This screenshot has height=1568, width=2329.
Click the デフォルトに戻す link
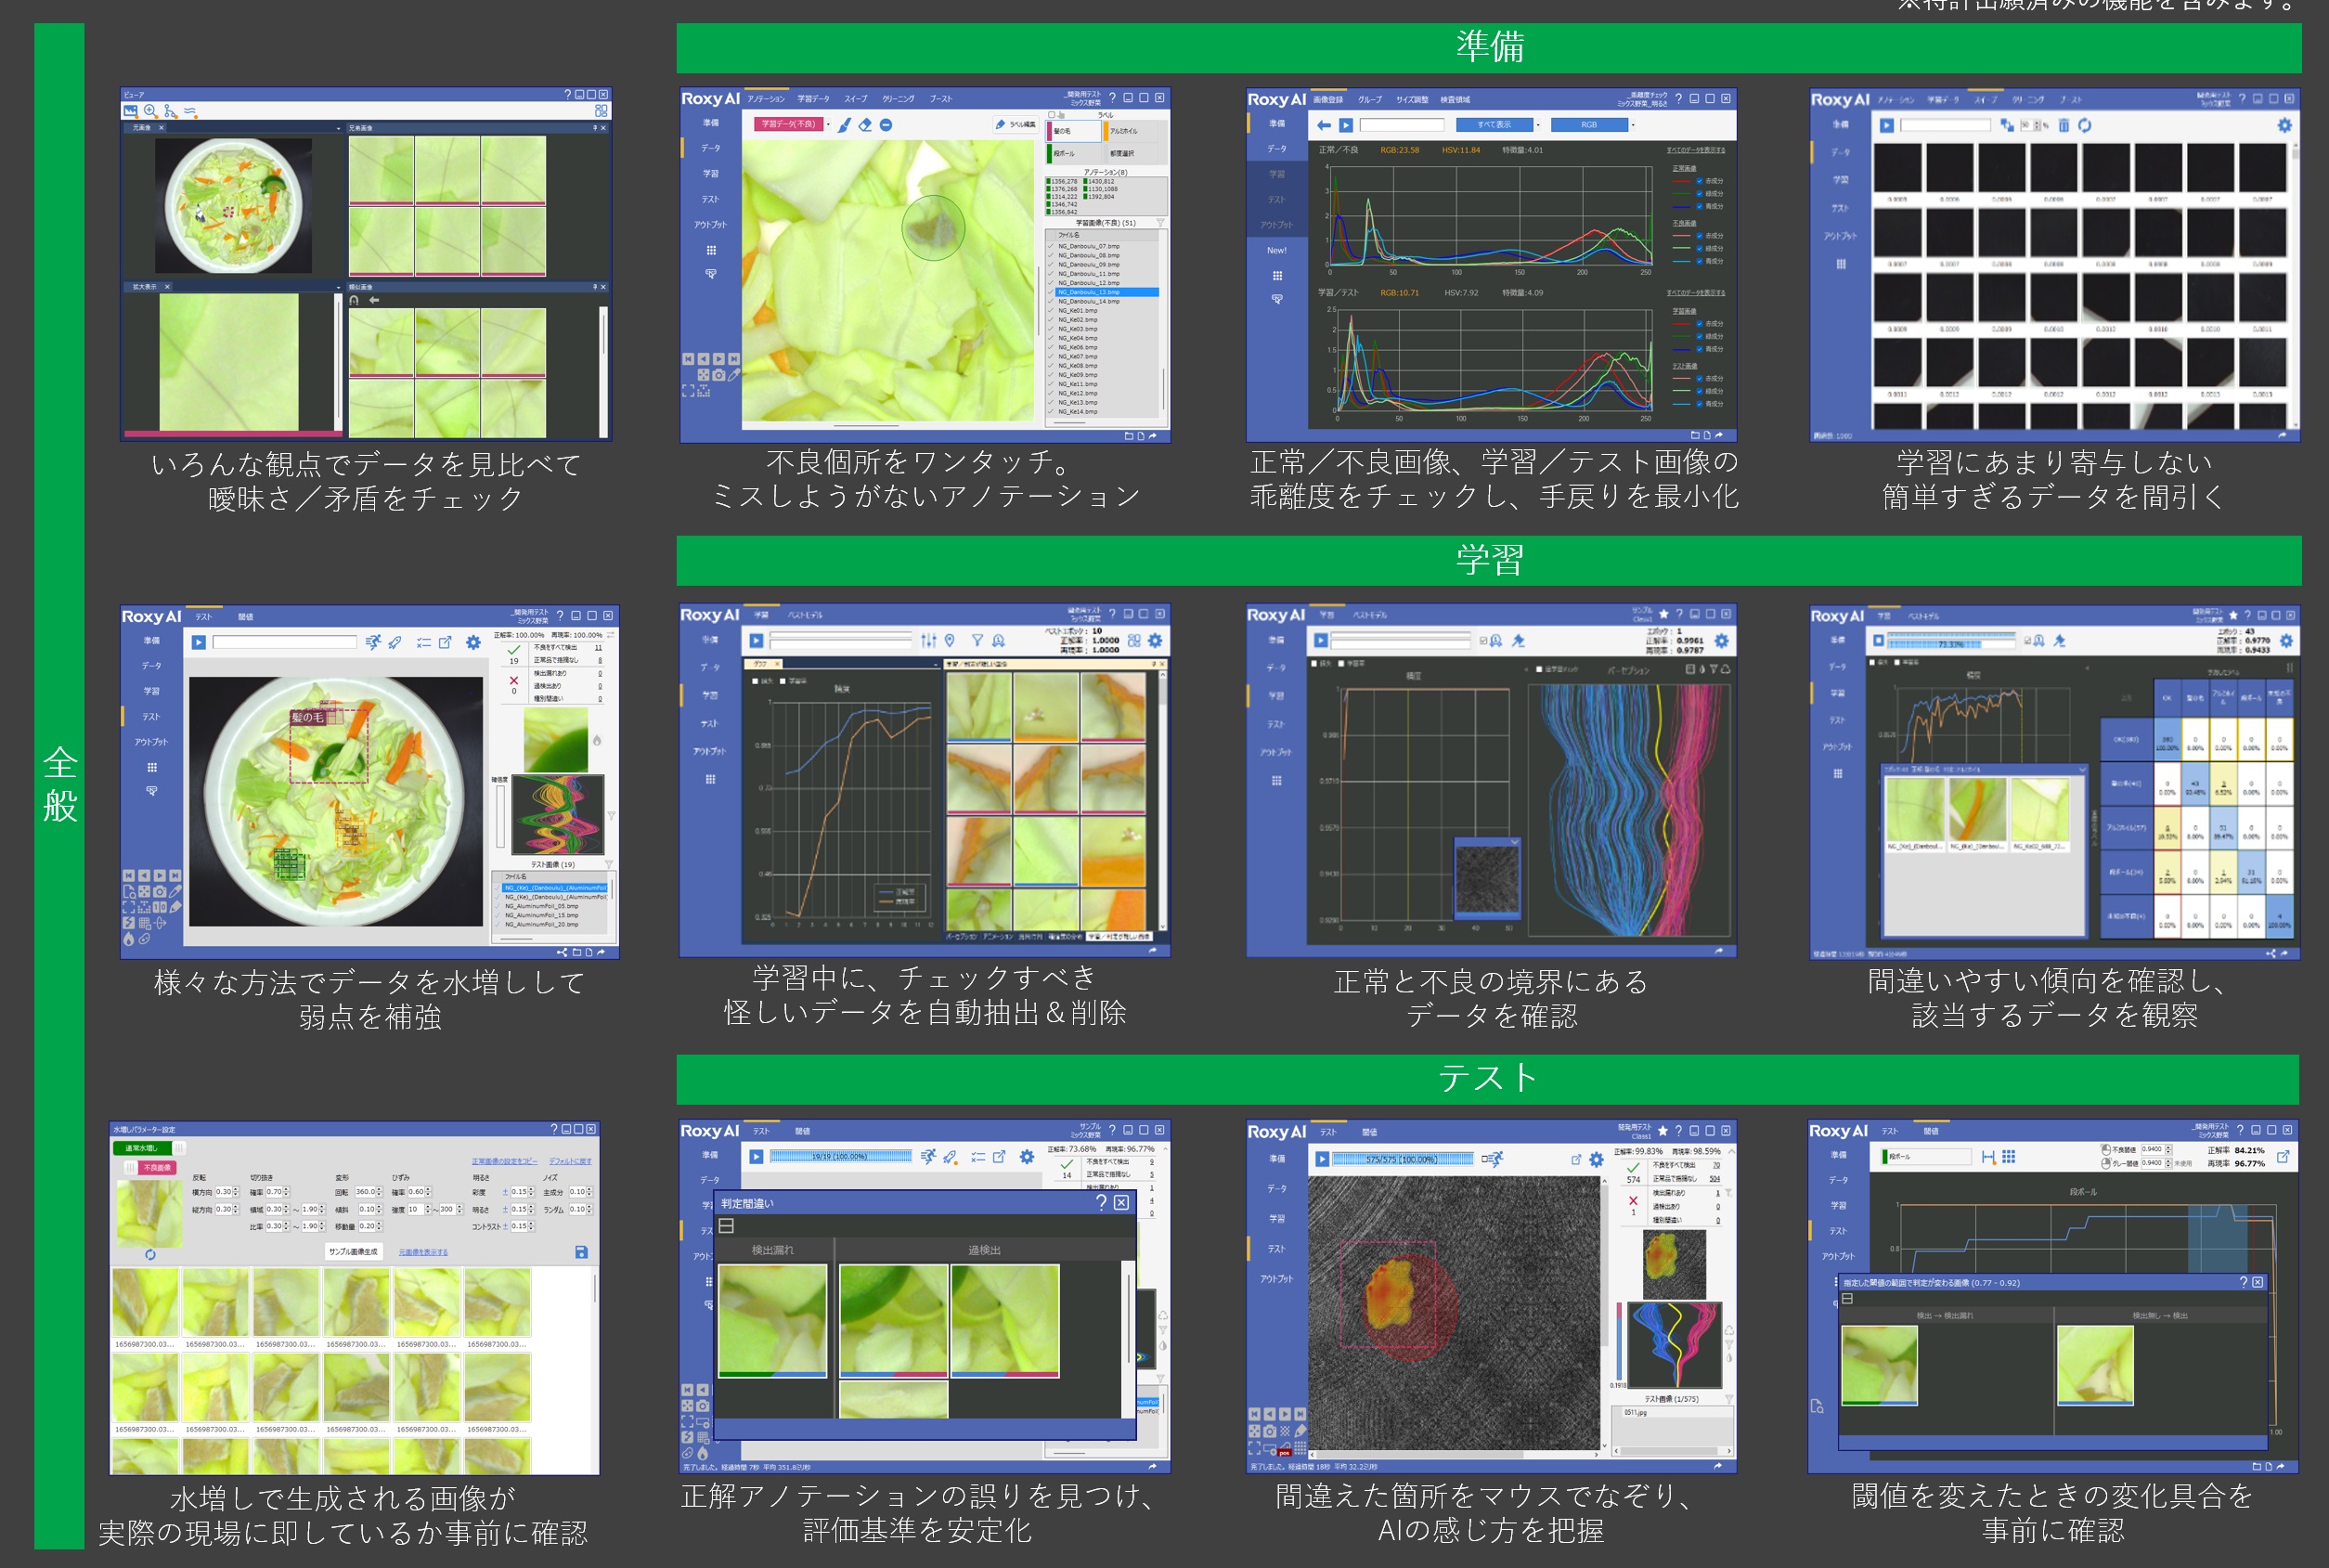click(570, 1161)
